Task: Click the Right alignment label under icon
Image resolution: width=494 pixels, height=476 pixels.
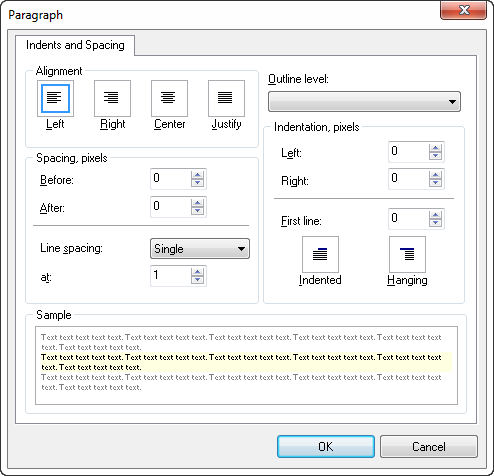Action: [x=113, y=124]
